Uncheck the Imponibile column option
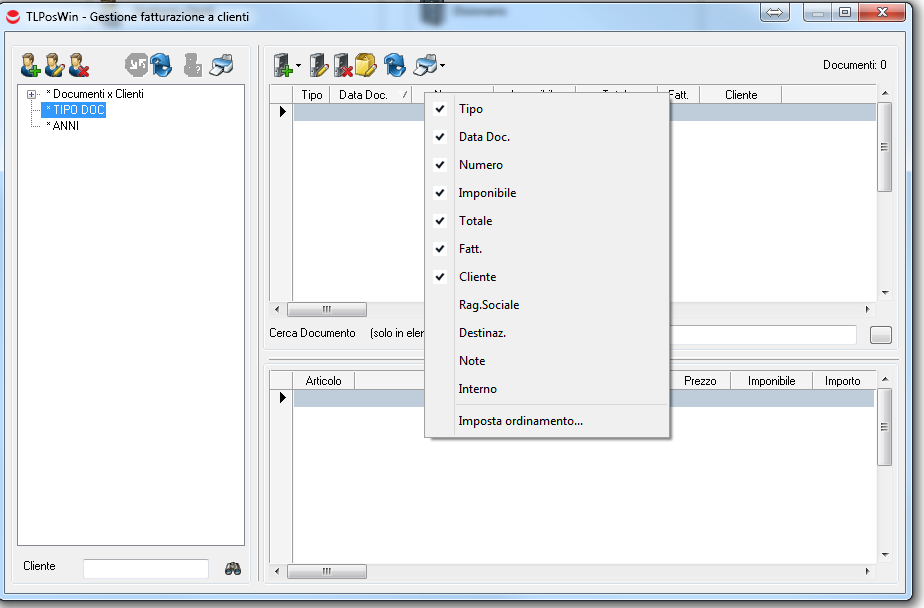This screenshot has height=608, width=924. tap(487, 193)
